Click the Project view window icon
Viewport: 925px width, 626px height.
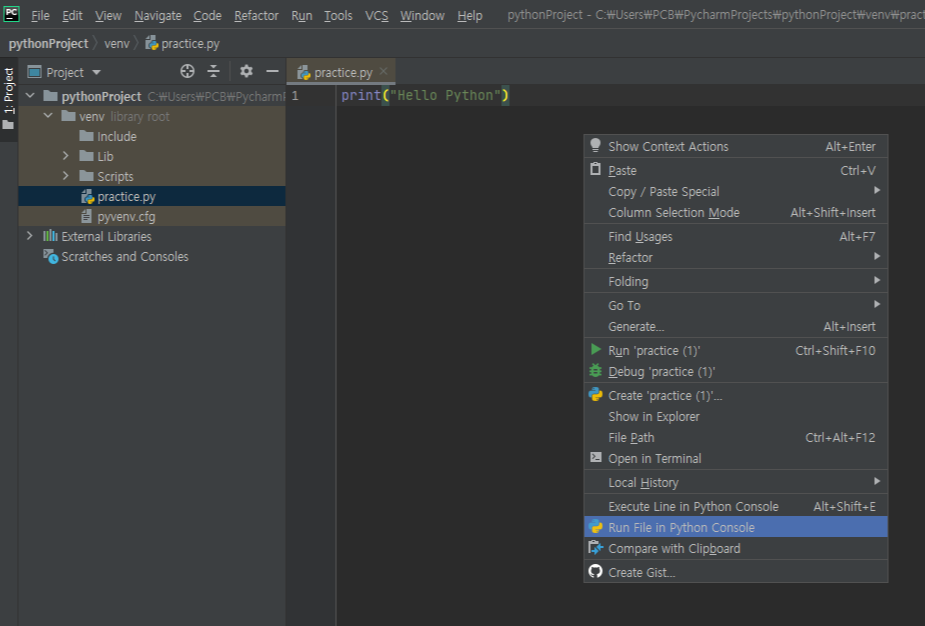35,72
